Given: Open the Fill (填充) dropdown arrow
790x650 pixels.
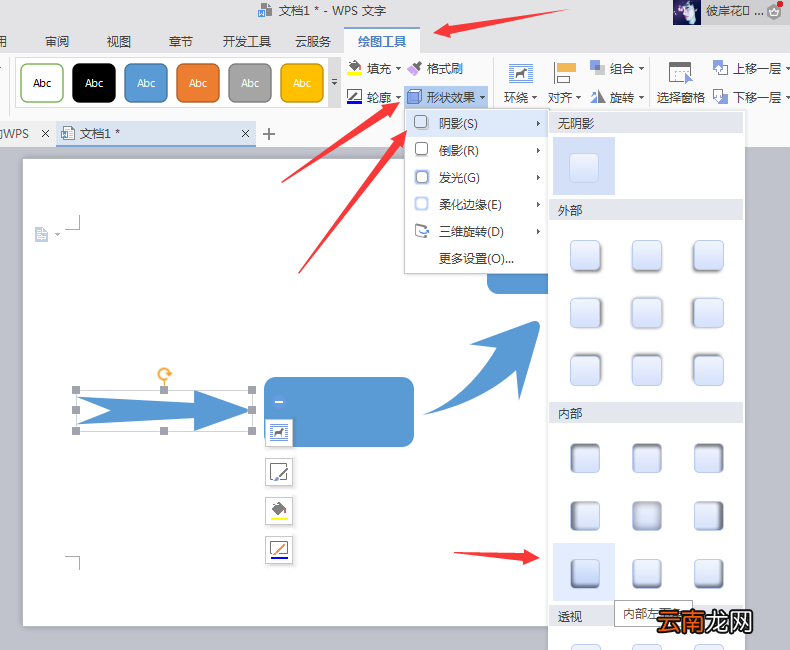Looking at the screenshot, I should tap(398, 69).
